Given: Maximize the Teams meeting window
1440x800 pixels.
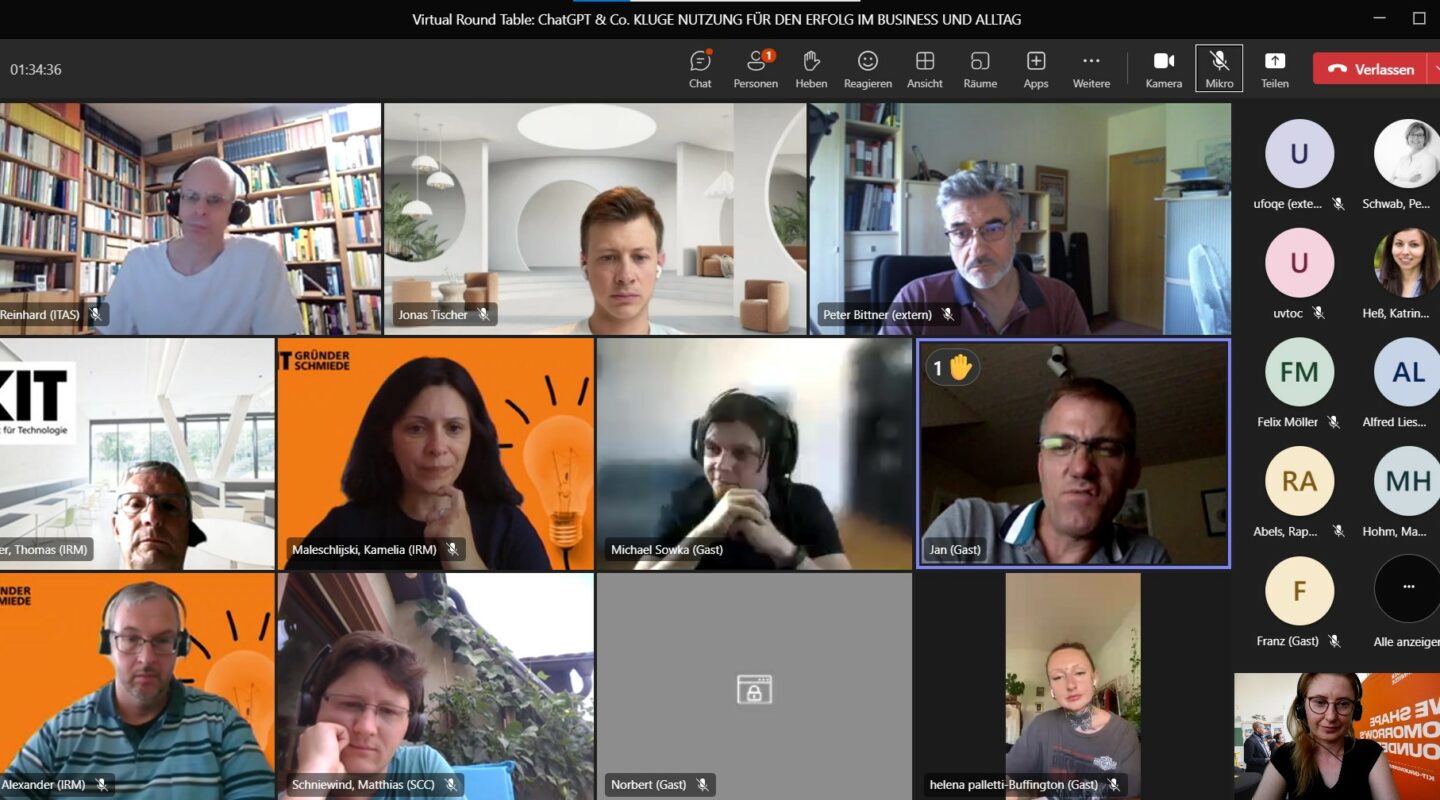Looking at the screenshot, I should (x=1419, y=18).
